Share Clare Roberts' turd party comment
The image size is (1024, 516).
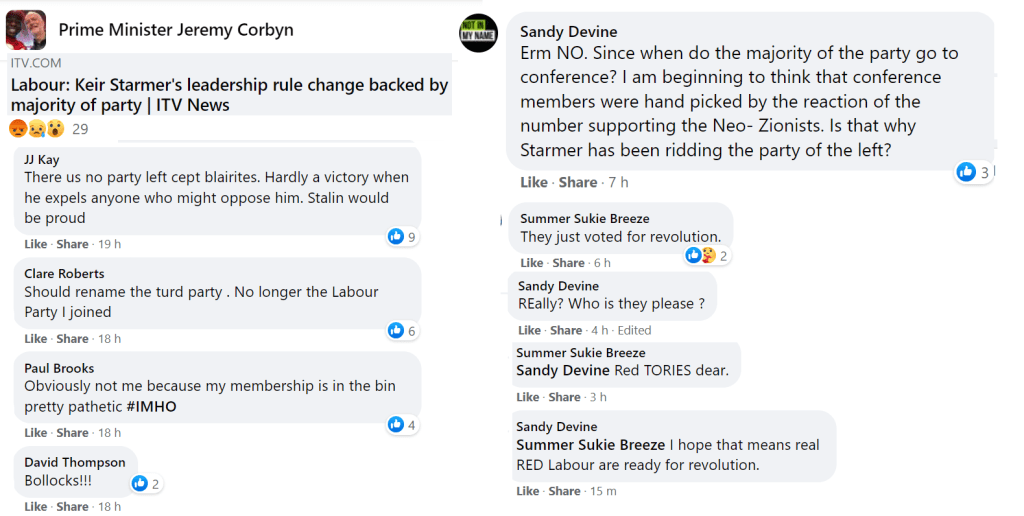click(72, 339)
